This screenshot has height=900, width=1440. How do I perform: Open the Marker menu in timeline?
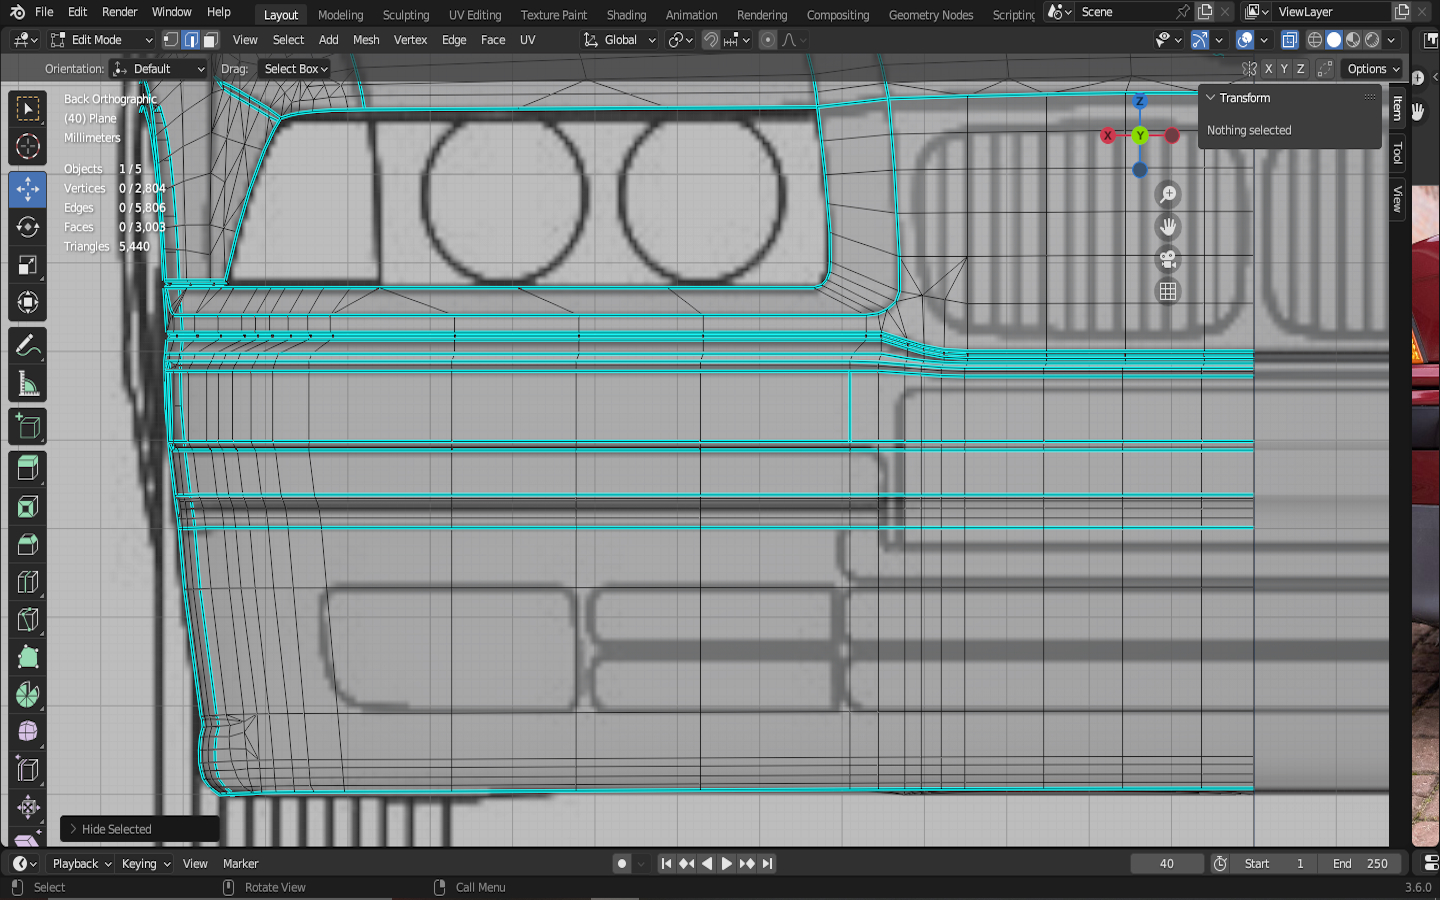241,864
